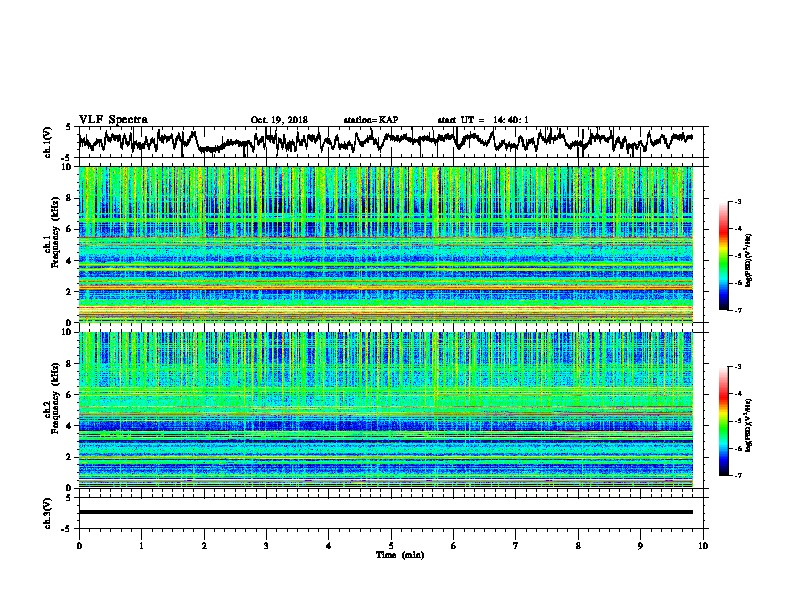Click the ch.2 spectrogram color bar
Screen dimensions: 792x612
click(724, 421)
